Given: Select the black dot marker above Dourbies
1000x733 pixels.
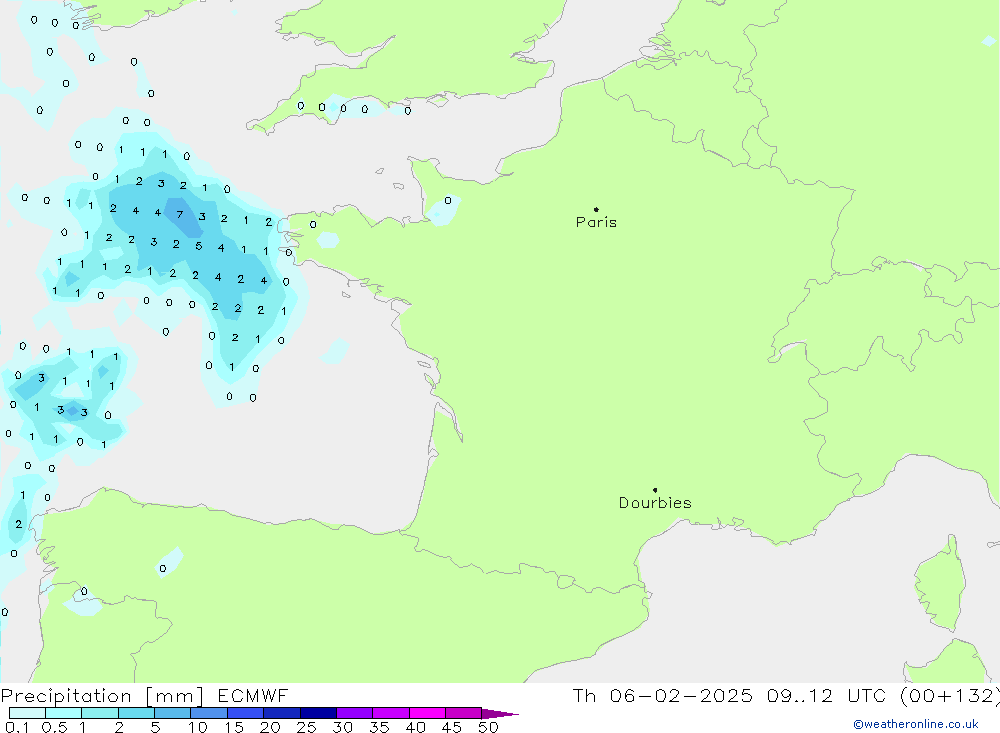Looking at the screenshot, I should 655,490.
